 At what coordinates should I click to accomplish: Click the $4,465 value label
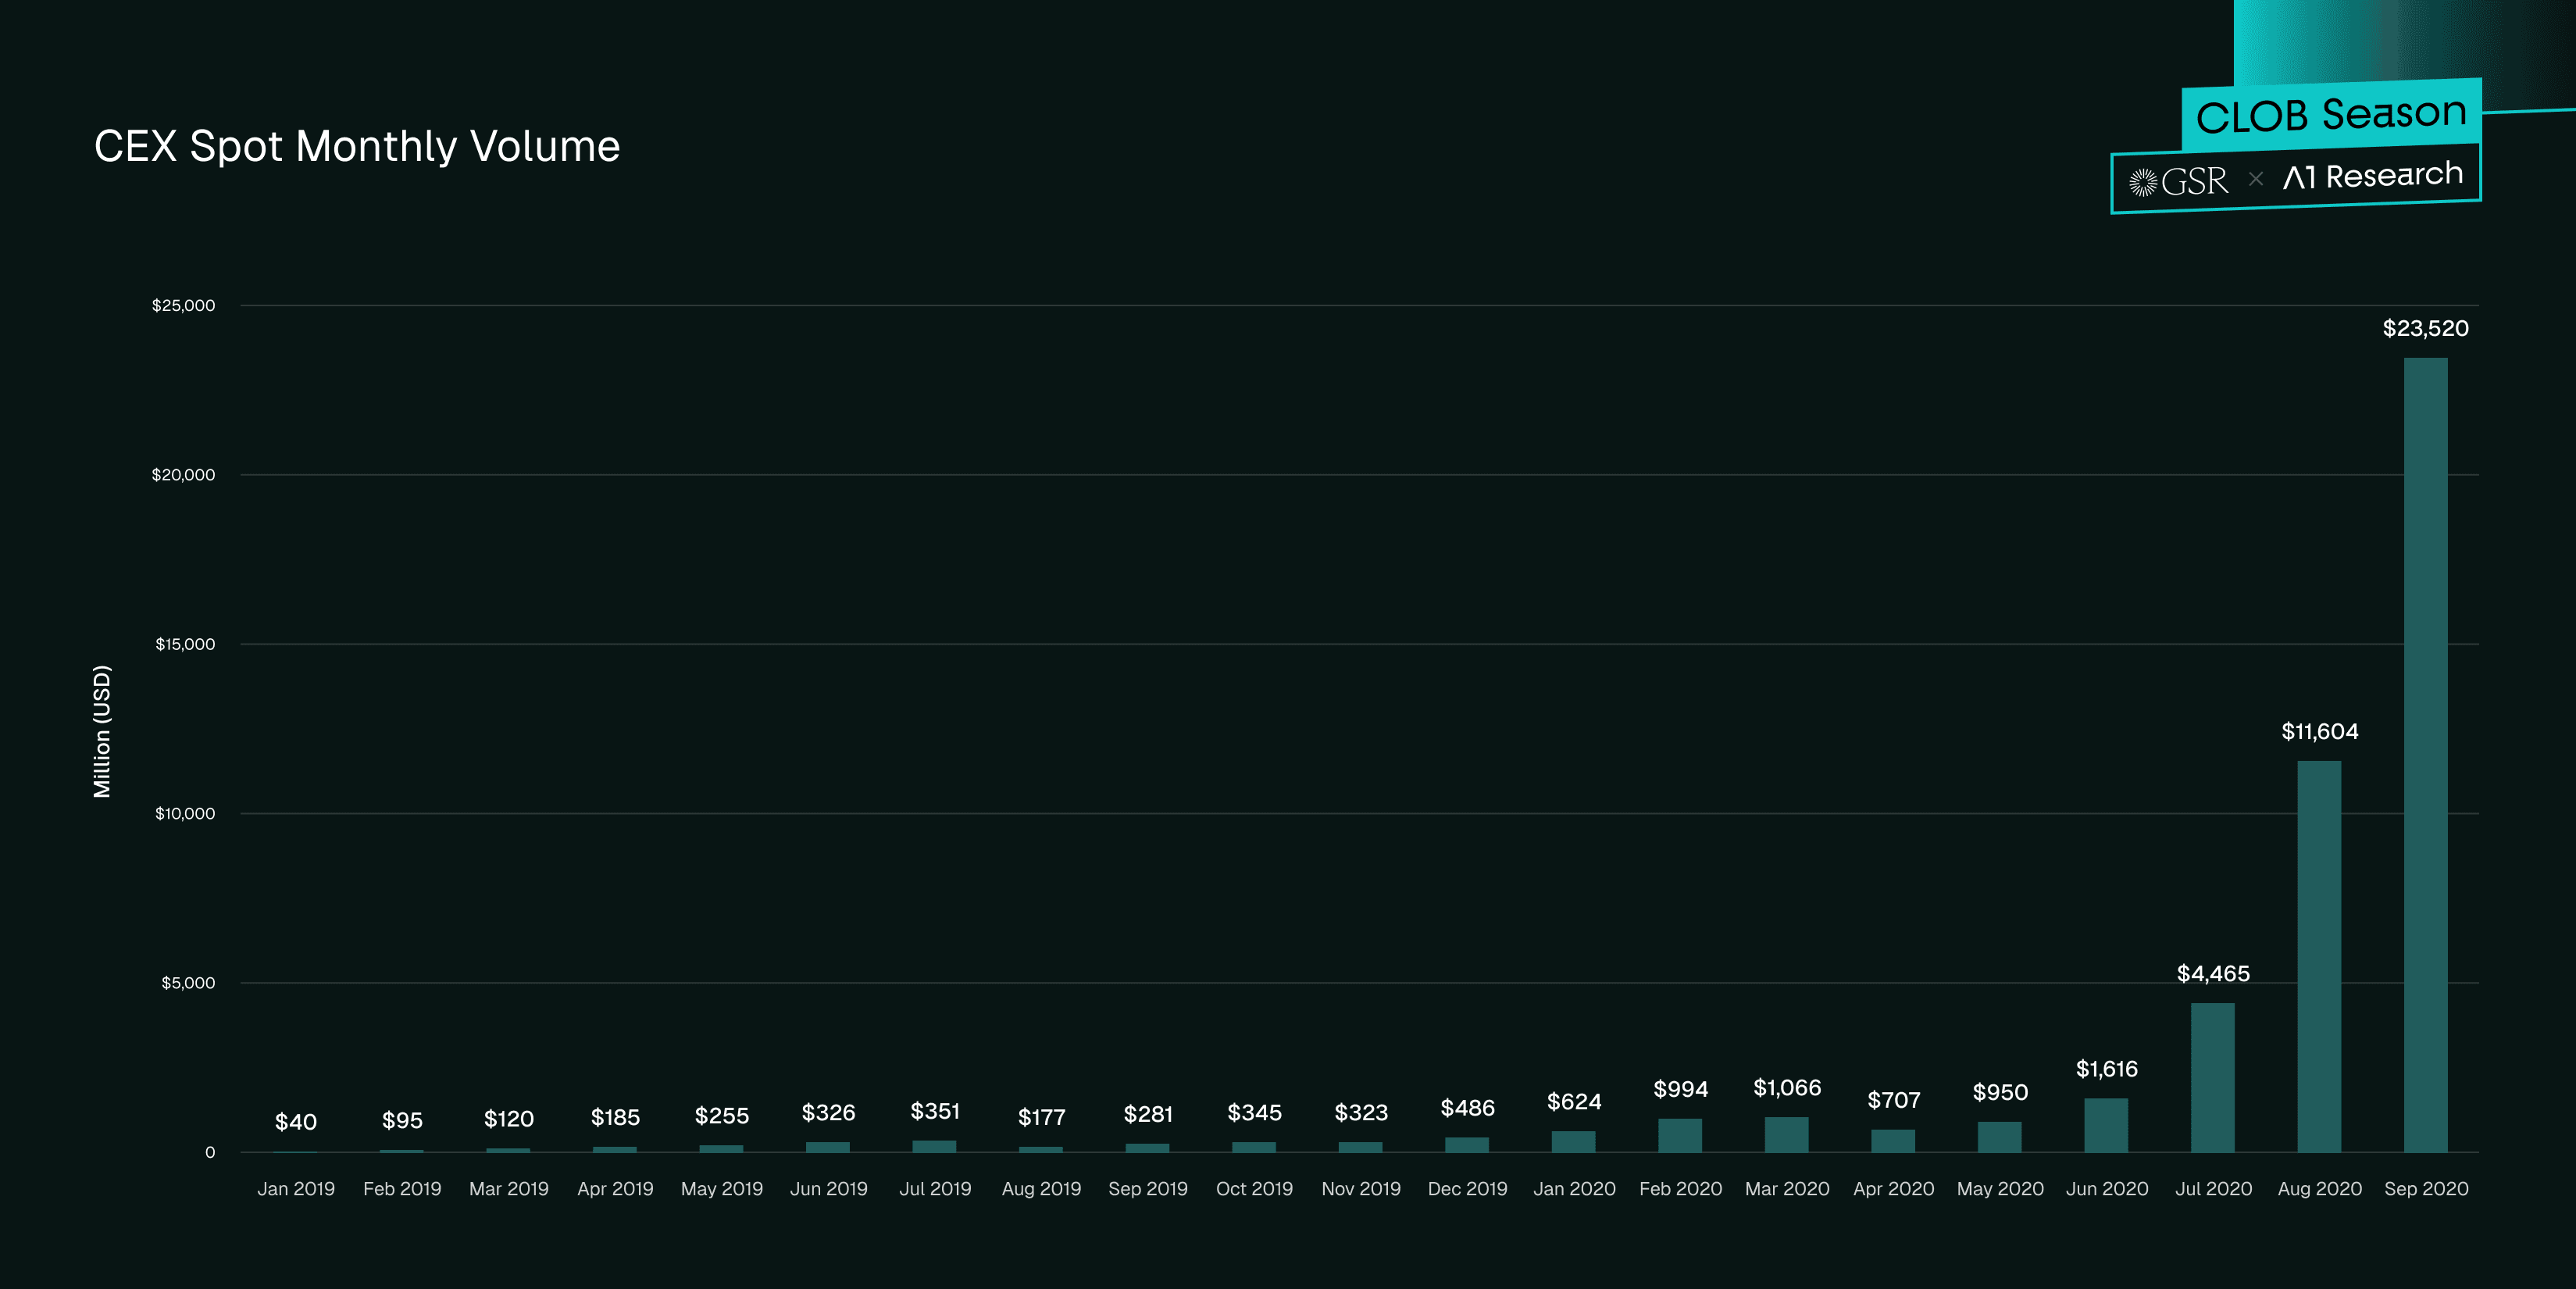[2213, 974]
